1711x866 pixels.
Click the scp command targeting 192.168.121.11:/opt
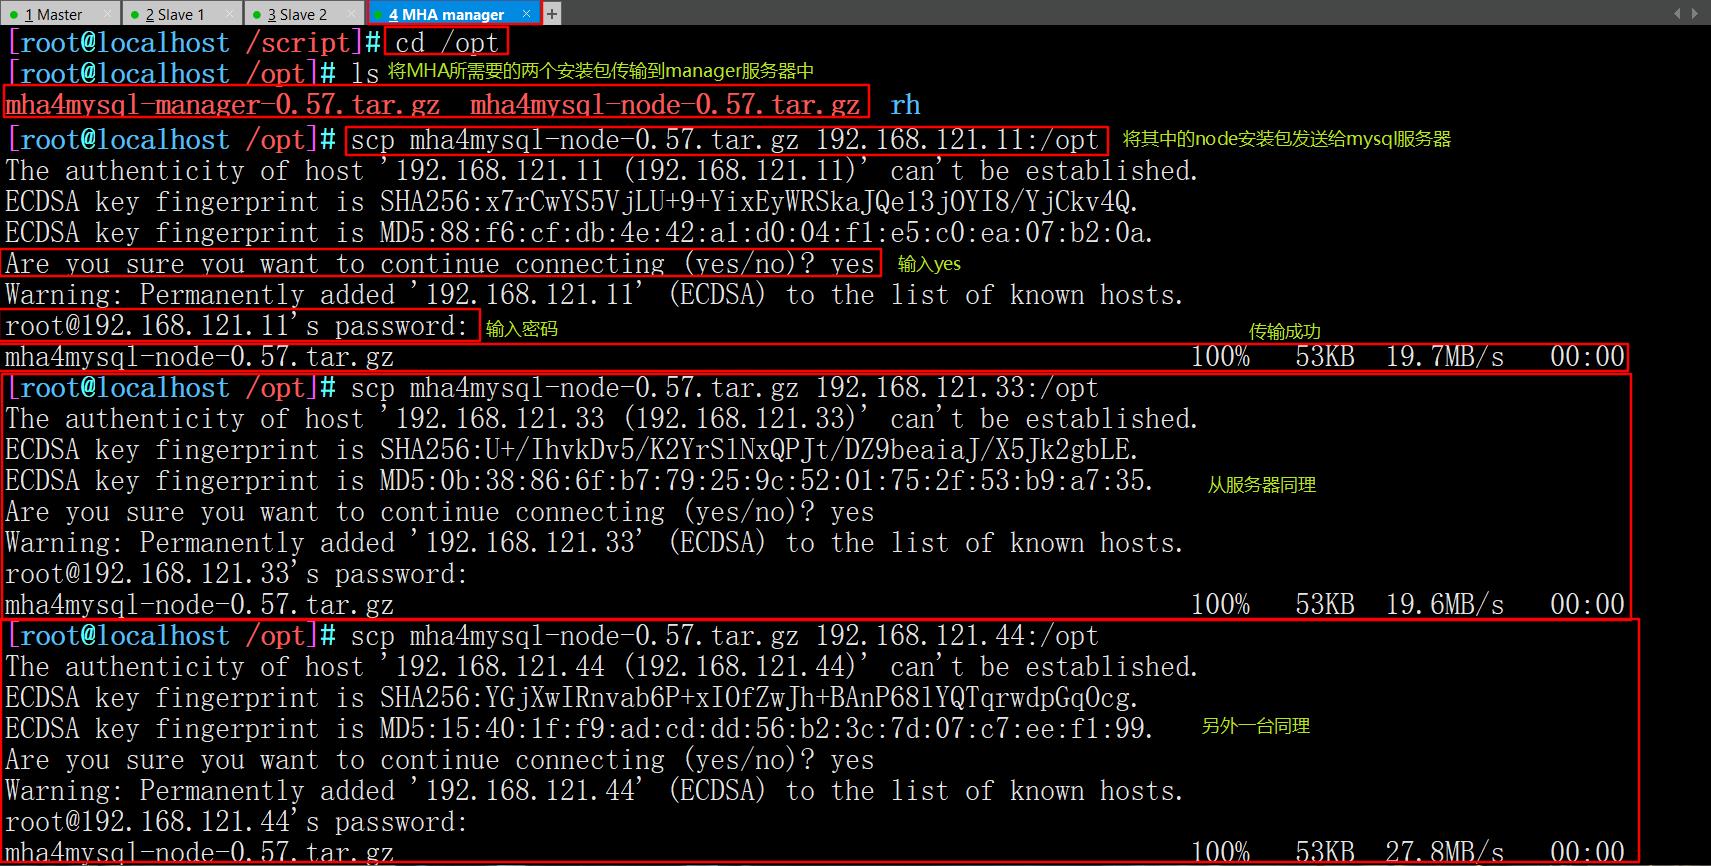(x=725, y=139)
